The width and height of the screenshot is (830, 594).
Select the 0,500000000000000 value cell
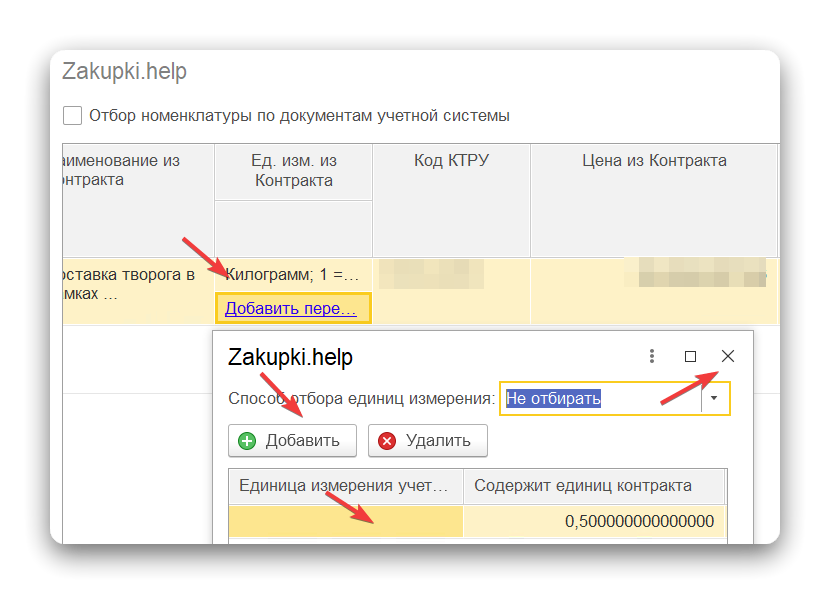coord(594,521)
